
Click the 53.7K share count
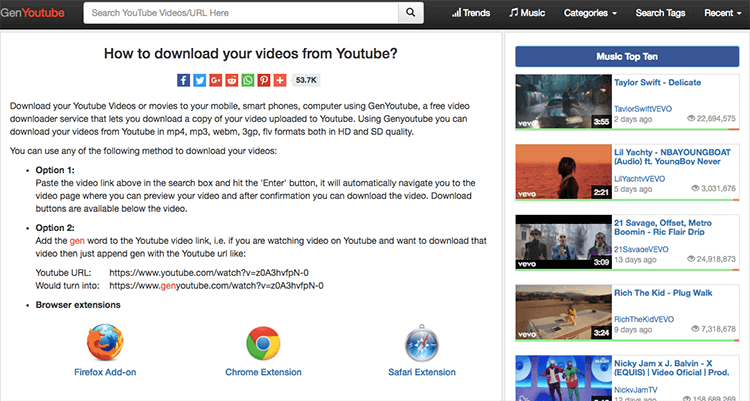(306, 80)
